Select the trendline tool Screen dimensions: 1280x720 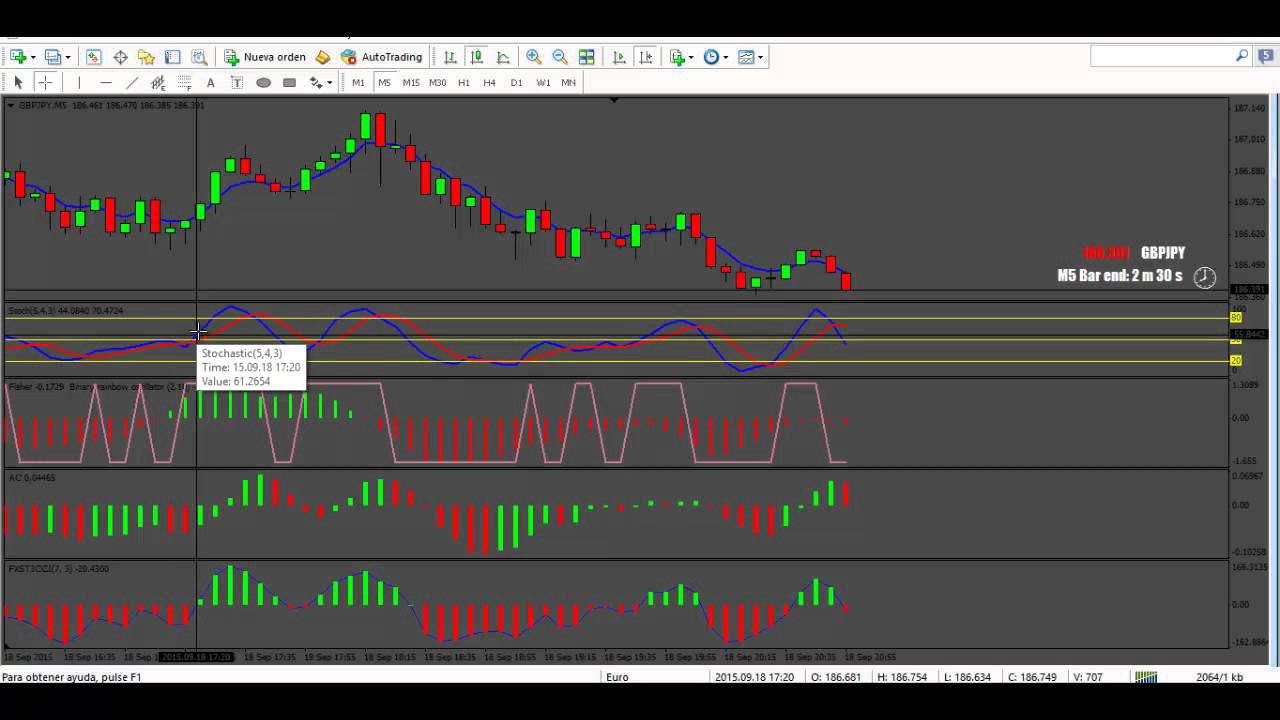pos(131,82)
